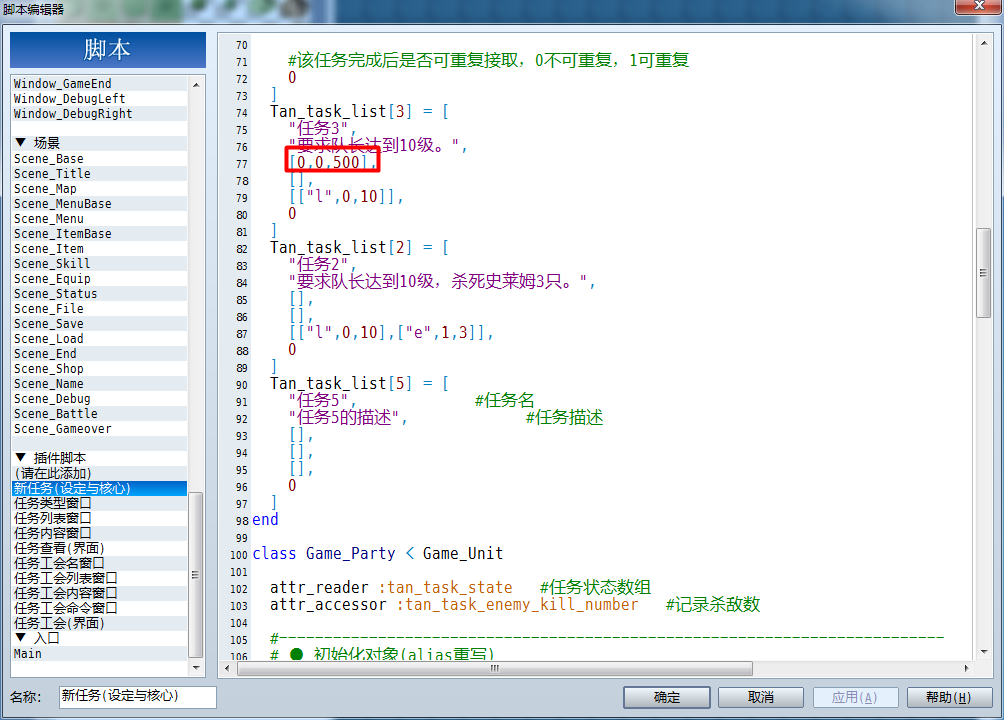
Task: Click the code editor vertical scrollbar thumb
Action: (984, 273)
